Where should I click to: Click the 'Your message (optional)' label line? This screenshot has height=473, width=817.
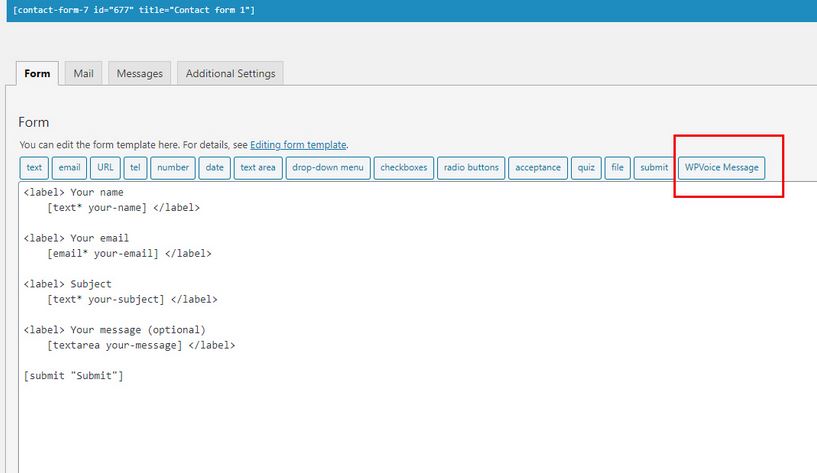115,330
